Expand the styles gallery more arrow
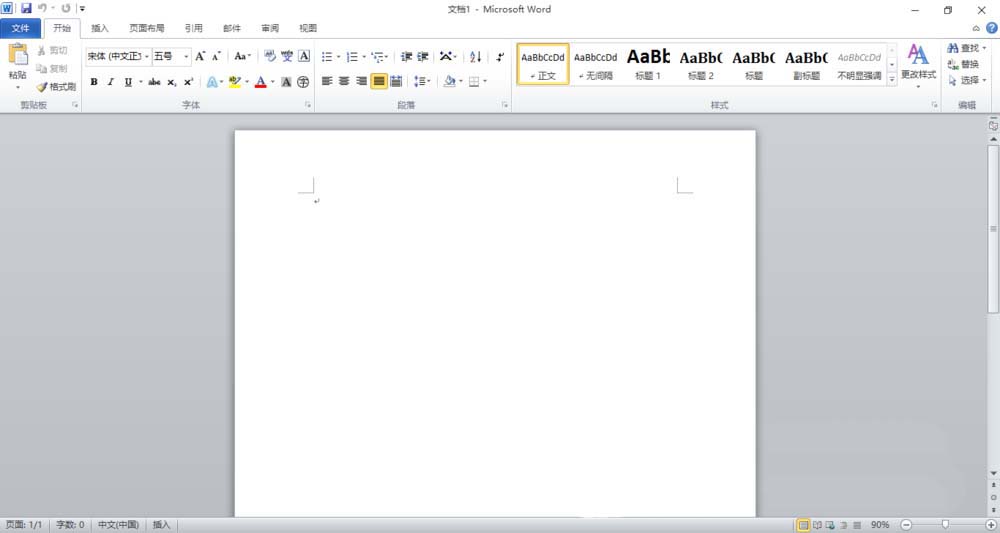This screenshot has width=1000, height=533. (891, 79)
